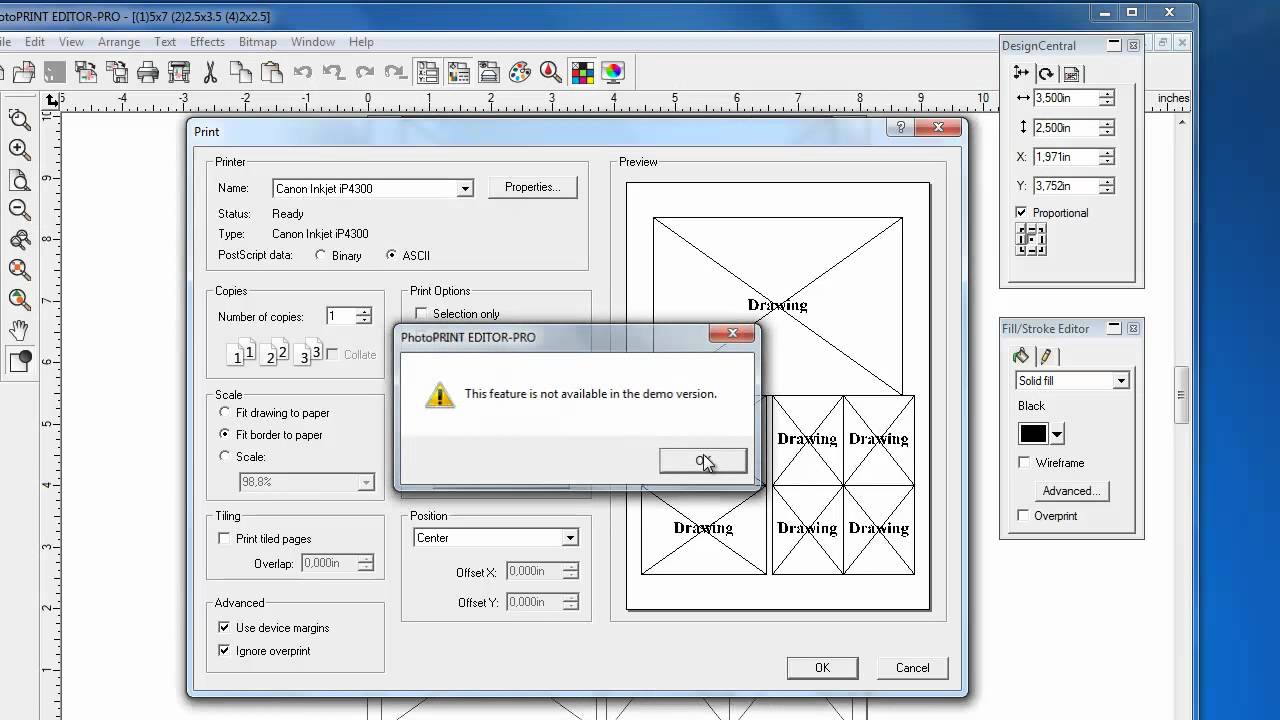
Task: Click the clipboard Paste icon in the toolbar
Action: [x=271, y=72]
